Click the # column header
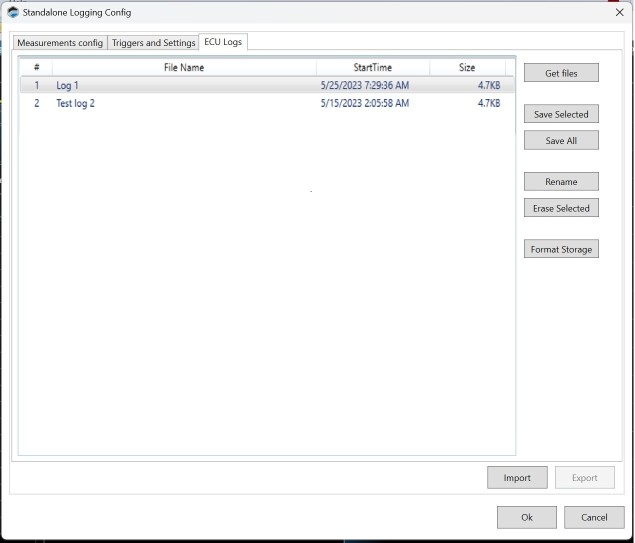This screenshot has width=635, height=543. (x=36, y=67)
